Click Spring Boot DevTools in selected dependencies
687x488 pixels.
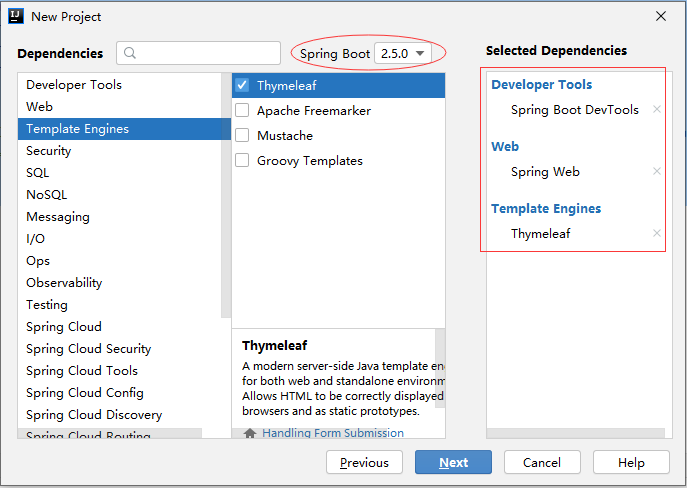click(x=574, y=110)
